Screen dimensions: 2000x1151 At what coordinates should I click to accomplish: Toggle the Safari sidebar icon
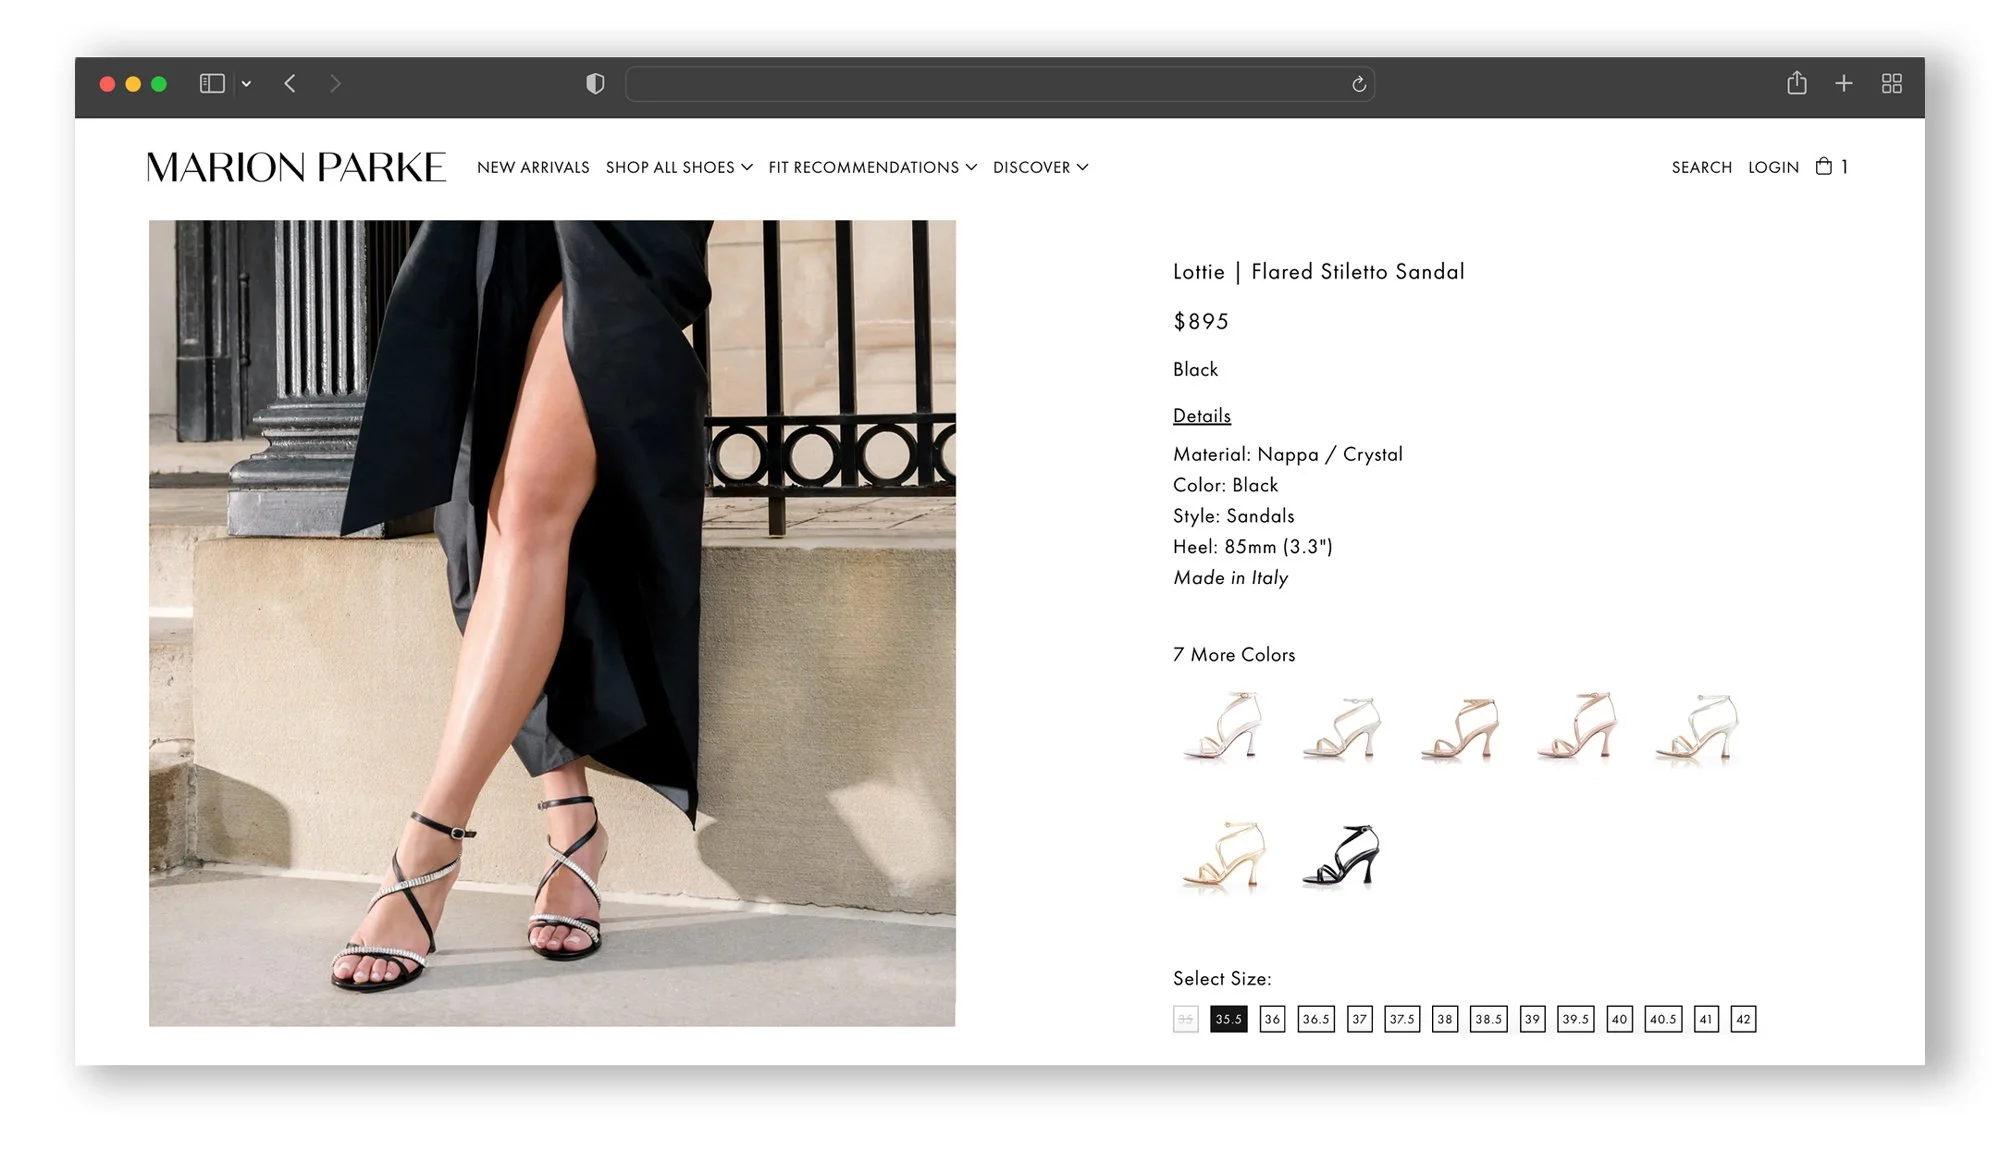212,84
